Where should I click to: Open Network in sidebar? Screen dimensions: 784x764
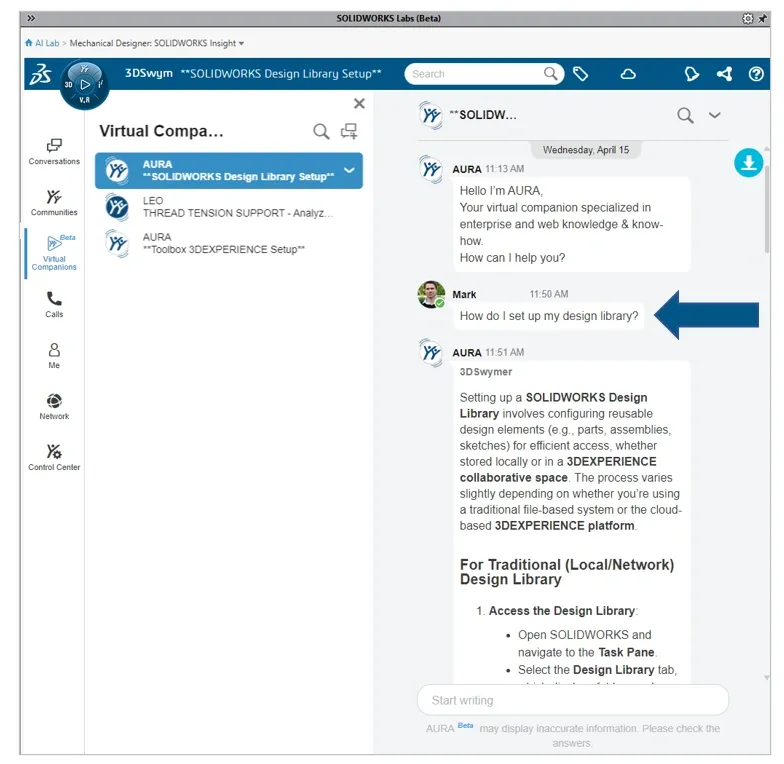(54, 406)
